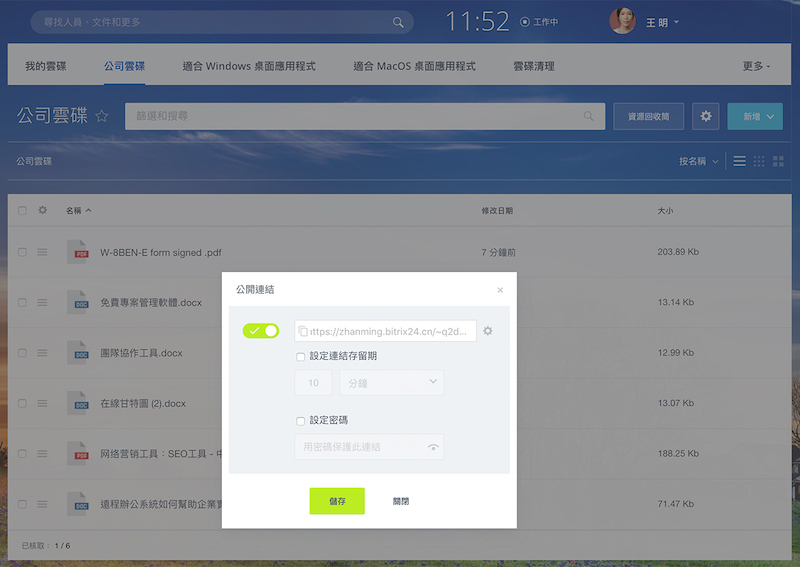Viewport: 800px width, 567px height.
Task: Check the 遠程辦公系統 docx row
Action: 22,504
